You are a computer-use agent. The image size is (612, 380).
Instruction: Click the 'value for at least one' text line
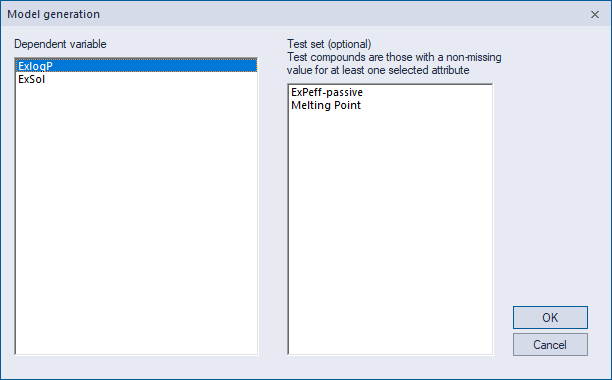coord(378,70)
